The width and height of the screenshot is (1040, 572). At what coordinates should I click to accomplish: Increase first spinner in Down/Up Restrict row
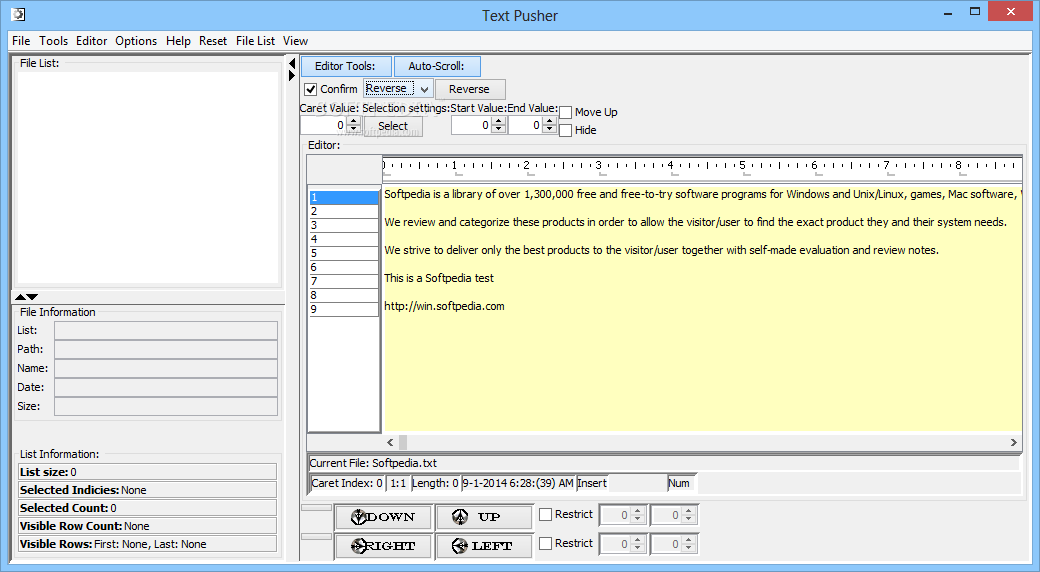637,510
